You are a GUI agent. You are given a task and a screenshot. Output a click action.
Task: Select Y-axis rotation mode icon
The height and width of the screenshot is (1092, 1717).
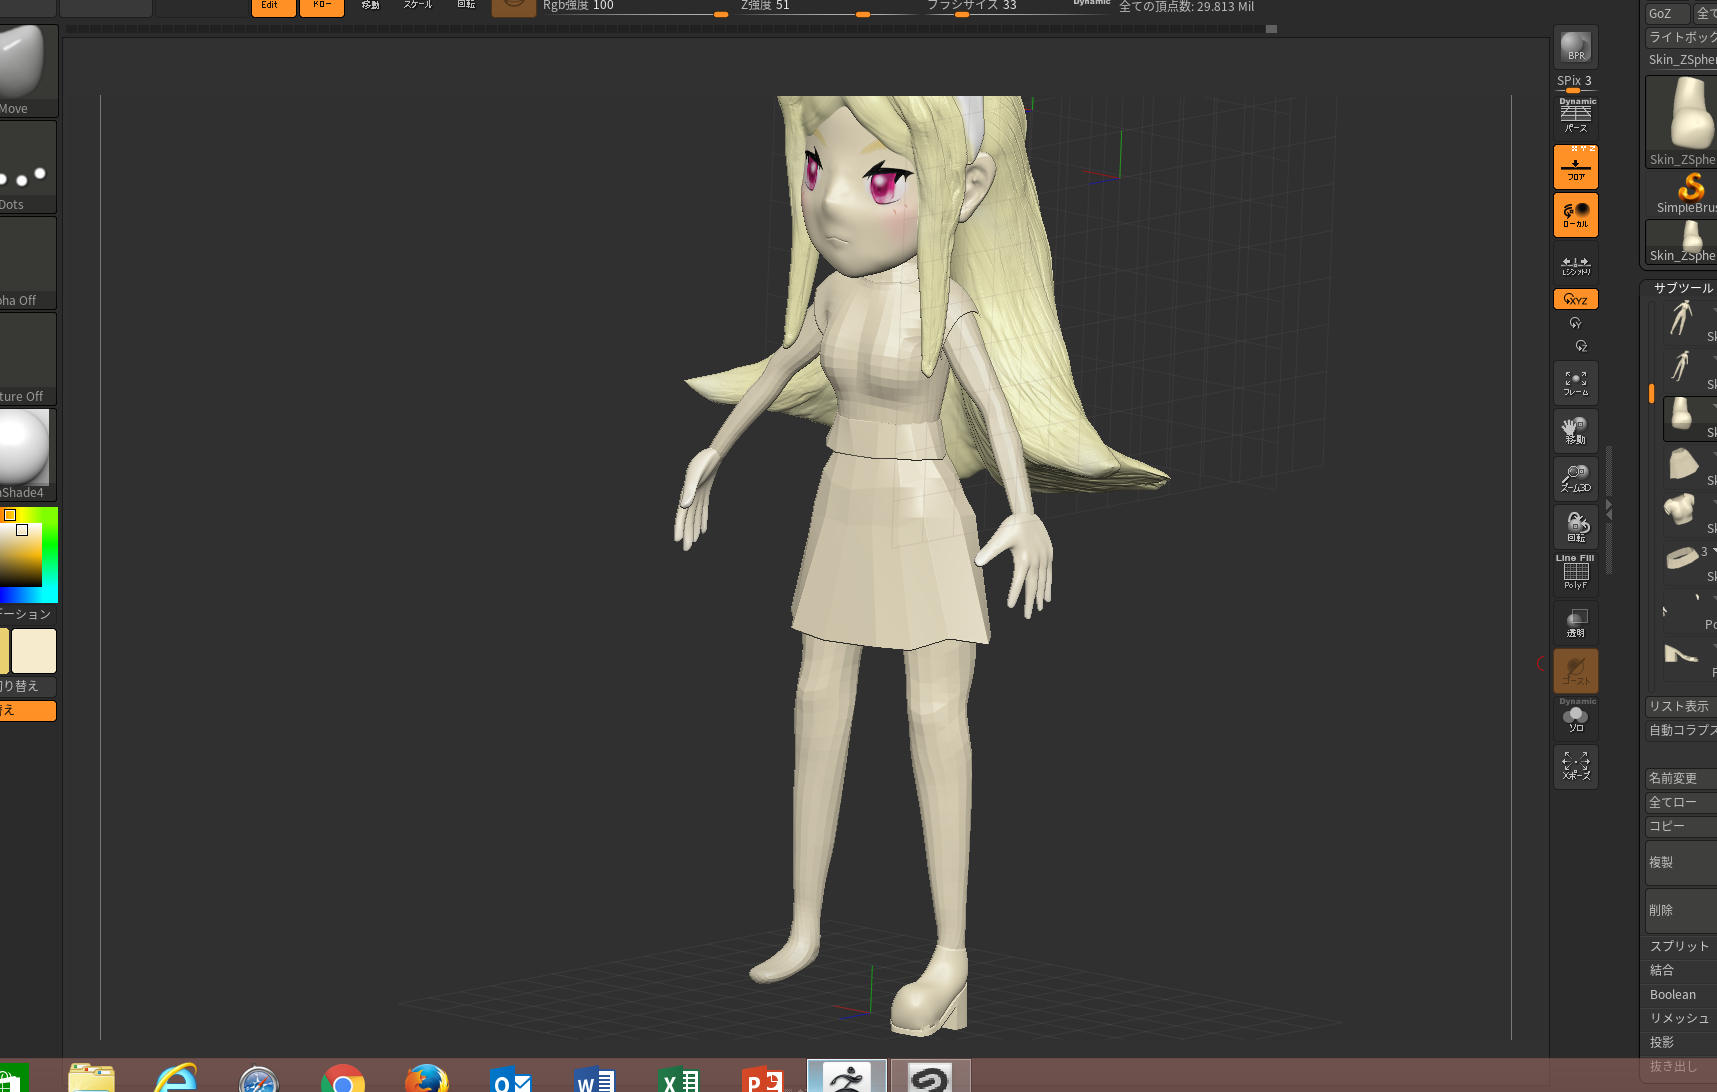point(1575,323)
